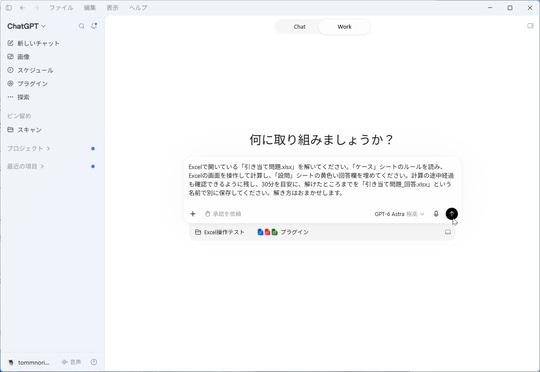
Task: Click the スケジュール clock icon
Action: click(10, 70)
